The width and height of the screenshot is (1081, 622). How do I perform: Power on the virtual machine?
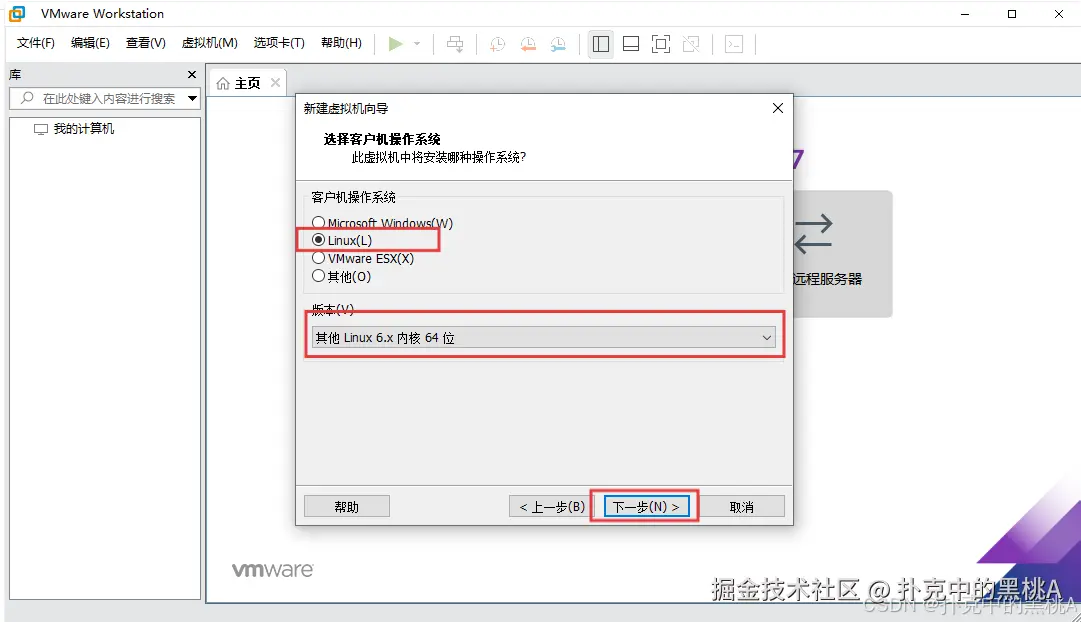[x=396, y=44]
